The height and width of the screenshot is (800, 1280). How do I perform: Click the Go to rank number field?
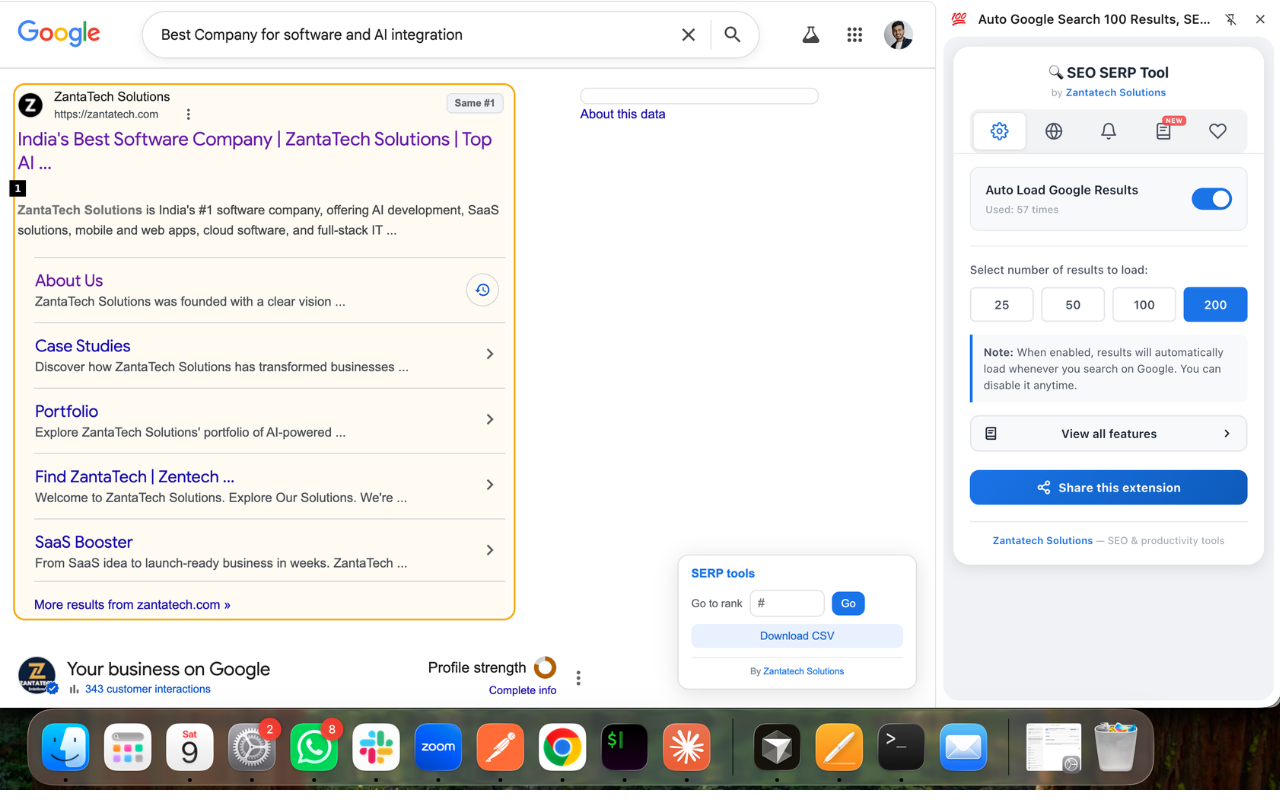[x=787, y=604]
